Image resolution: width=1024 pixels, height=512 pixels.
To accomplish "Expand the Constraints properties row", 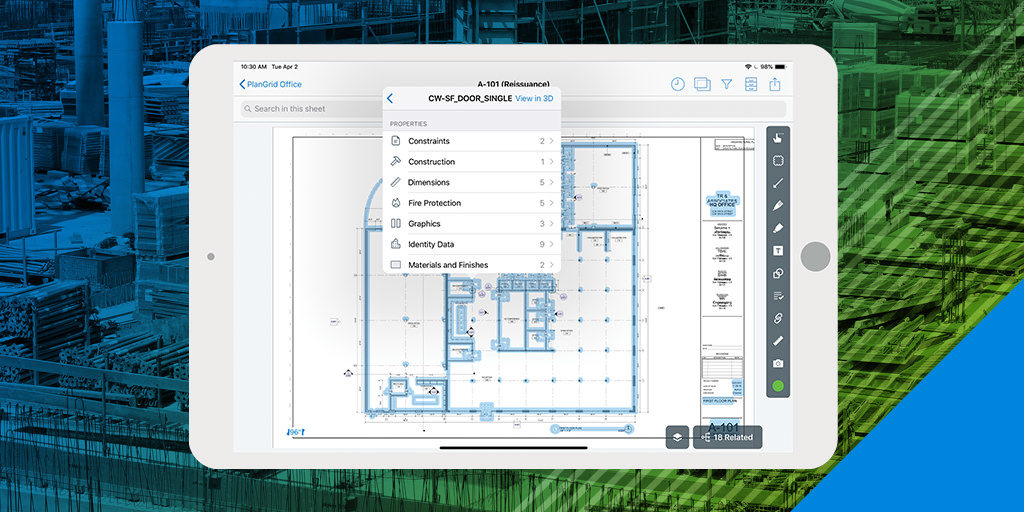I will point(472,141).
